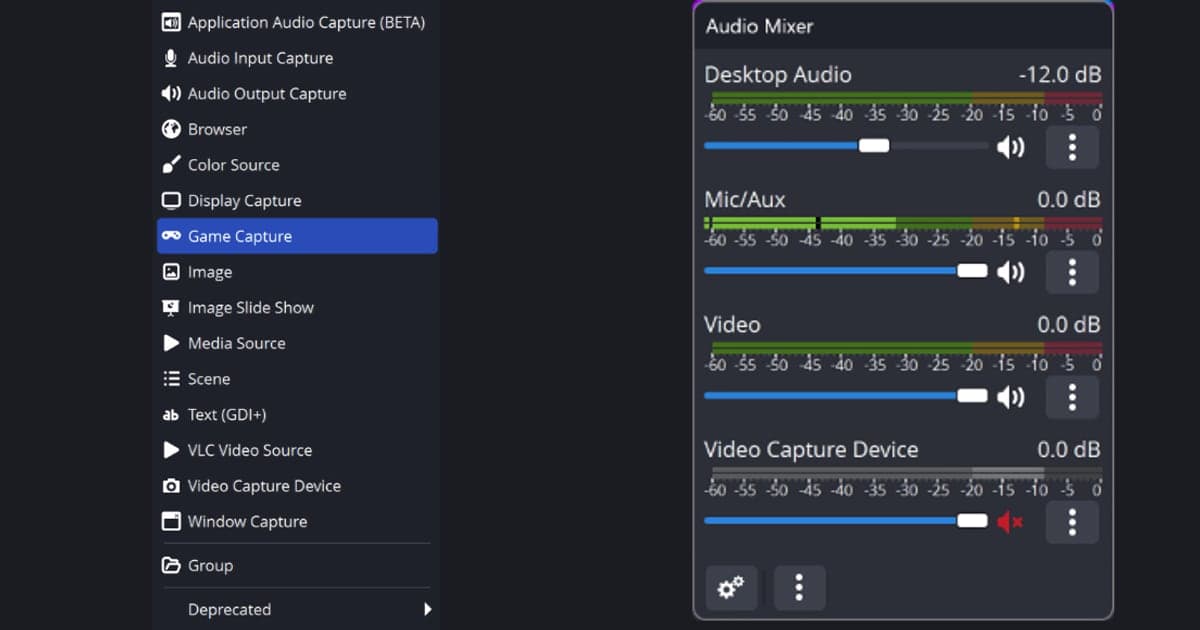This screenshot has width=1200, height=630.
Task: Open Desktop Audio three-dot options menu
Action: [x=1072, y=148]
